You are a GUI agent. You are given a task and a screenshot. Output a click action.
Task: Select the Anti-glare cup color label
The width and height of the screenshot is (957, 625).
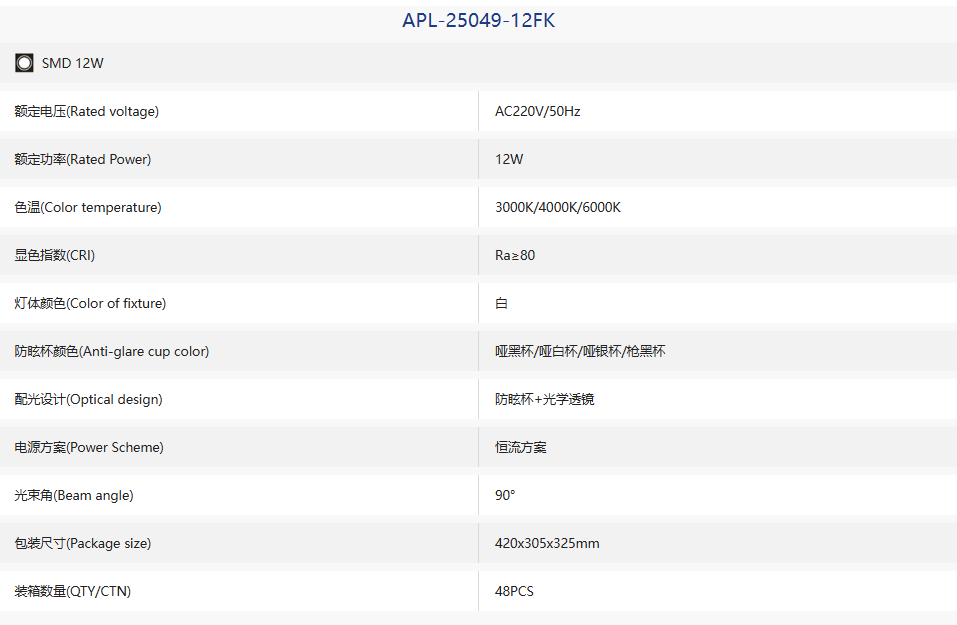112,352
